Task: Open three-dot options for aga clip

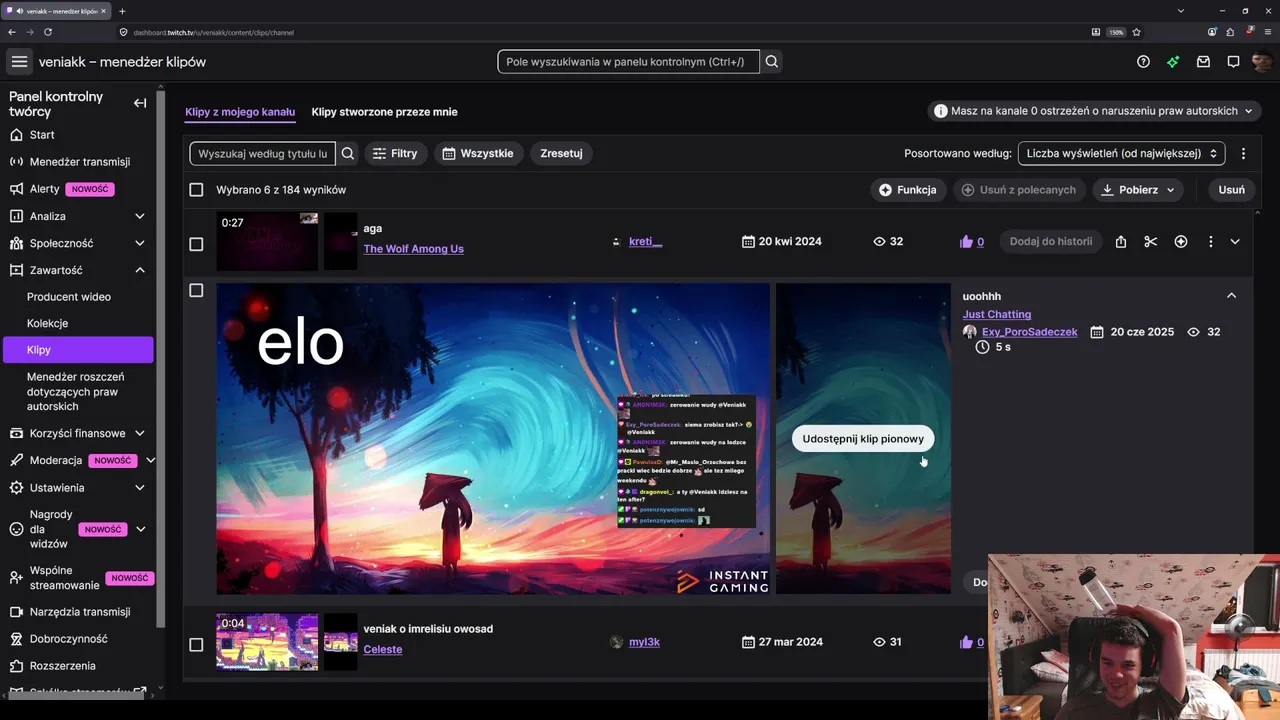Action: (1210, 241)
